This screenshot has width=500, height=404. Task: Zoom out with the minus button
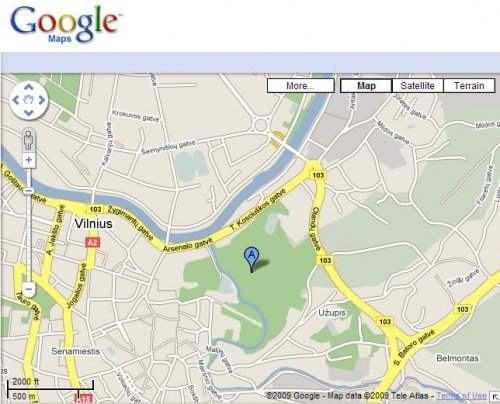(x=29, y=289)
